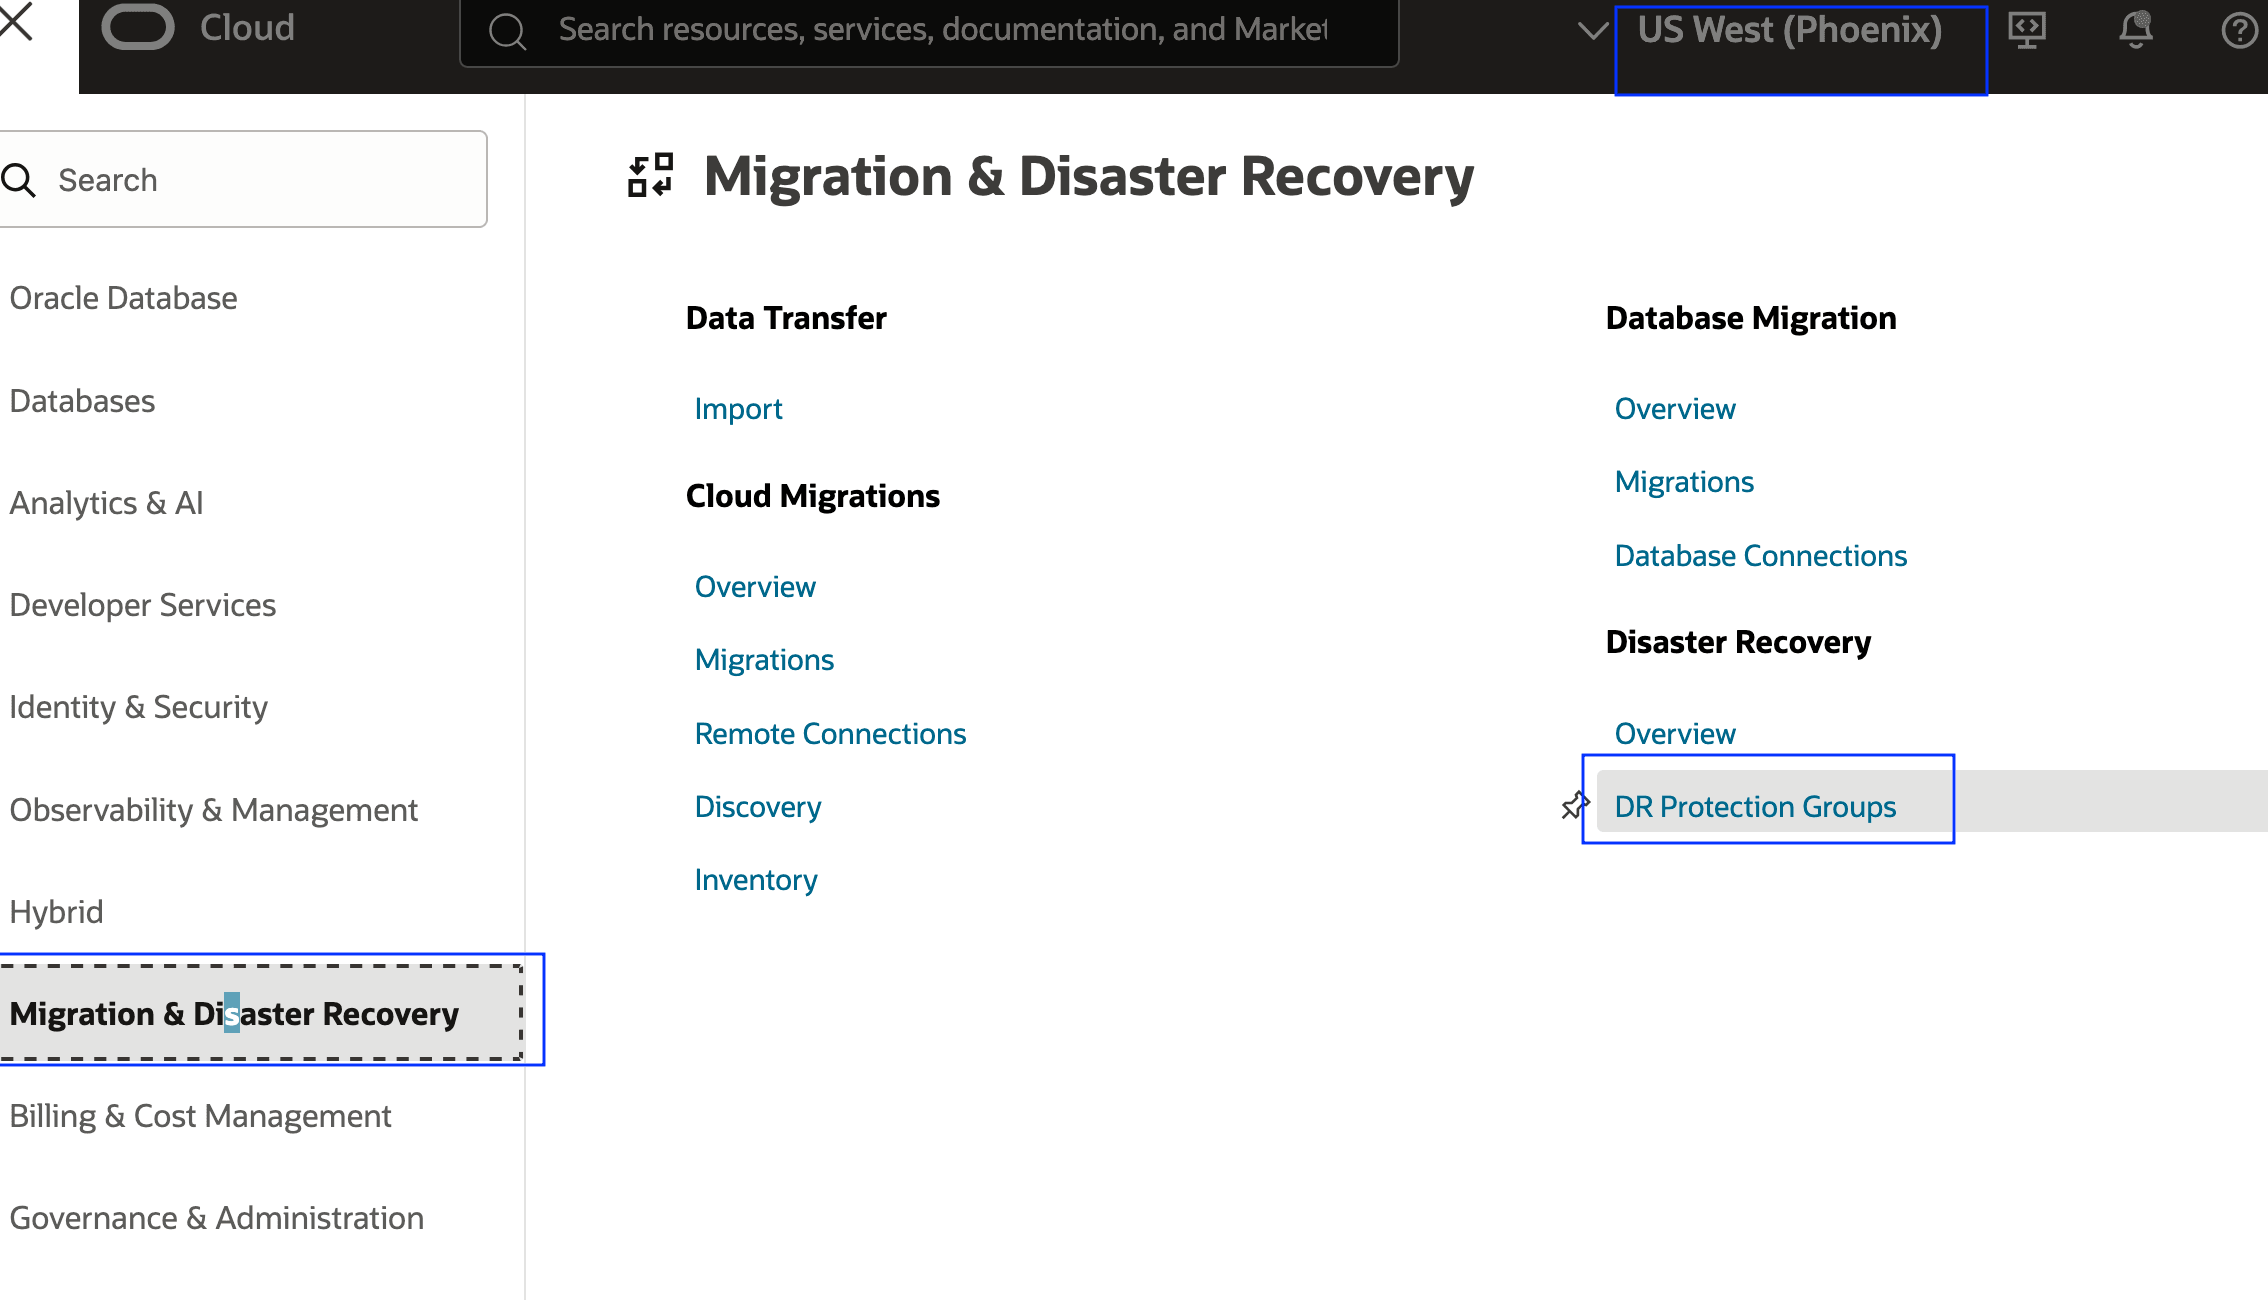Open Data Transfer Import link
2268x1300 pixels.
click(x=738, y=409)
